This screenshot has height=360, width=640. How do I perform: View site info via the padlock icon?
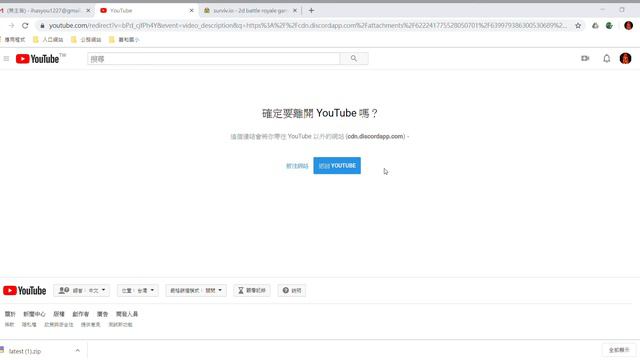[42, 26]
